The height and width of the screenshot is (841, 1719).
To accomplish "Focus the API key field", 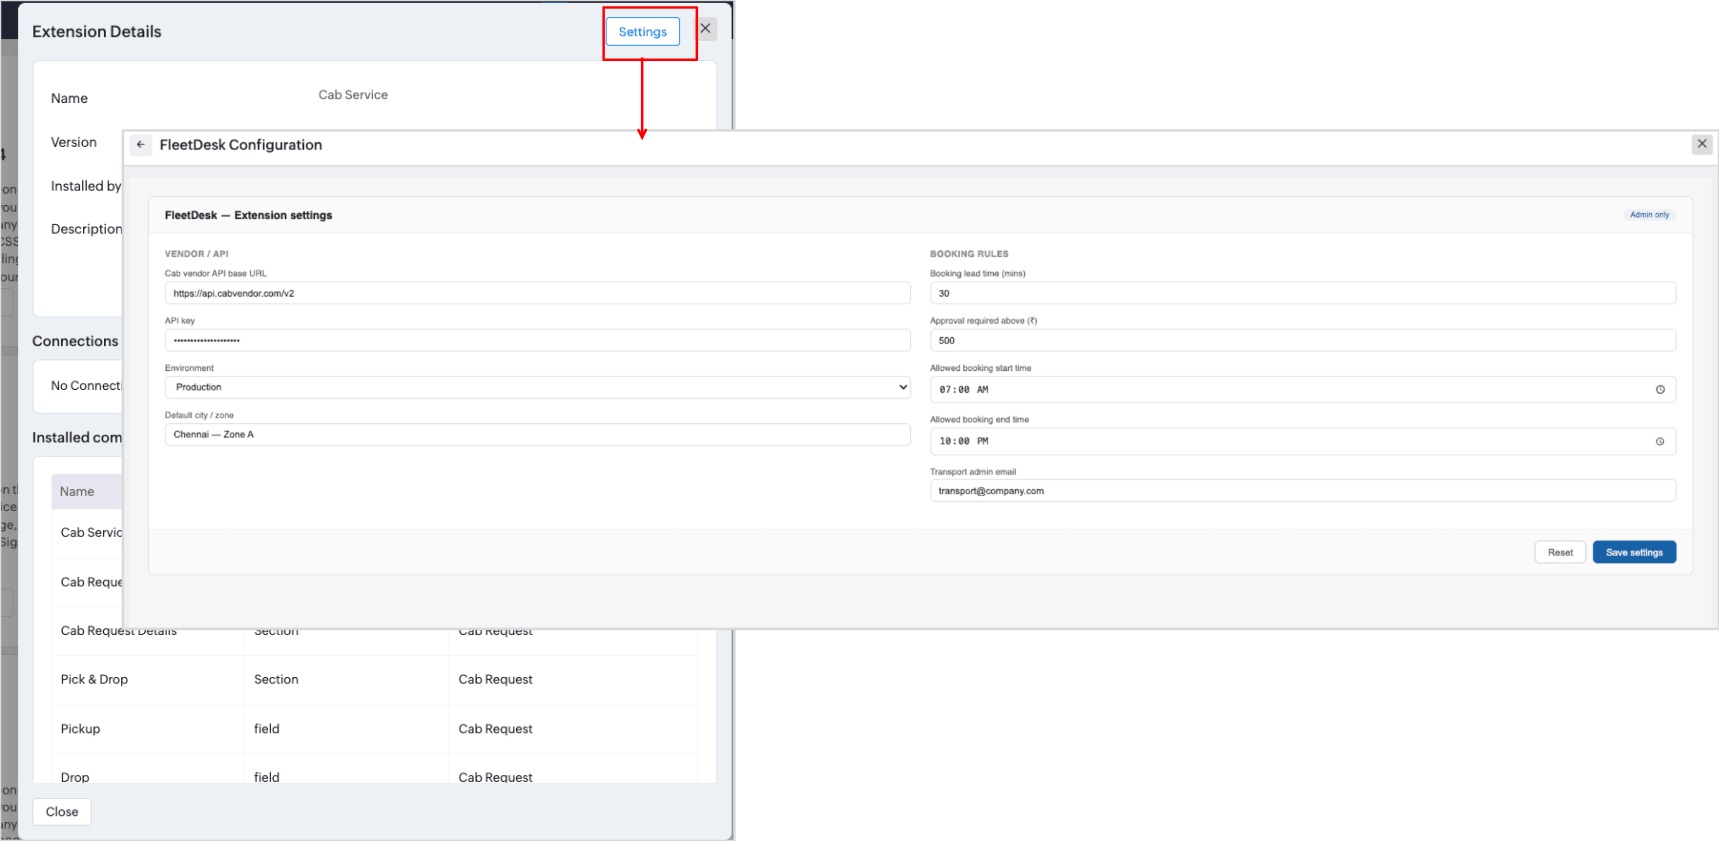I will coord(537,340).
